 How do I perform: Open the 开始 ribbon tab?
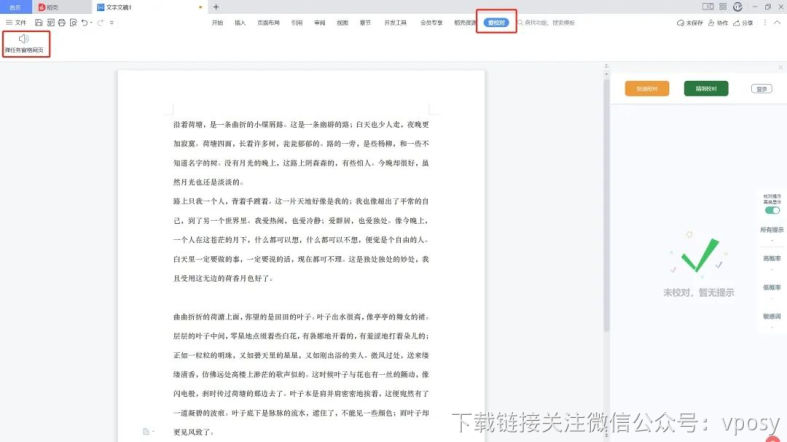coord(217,23)
